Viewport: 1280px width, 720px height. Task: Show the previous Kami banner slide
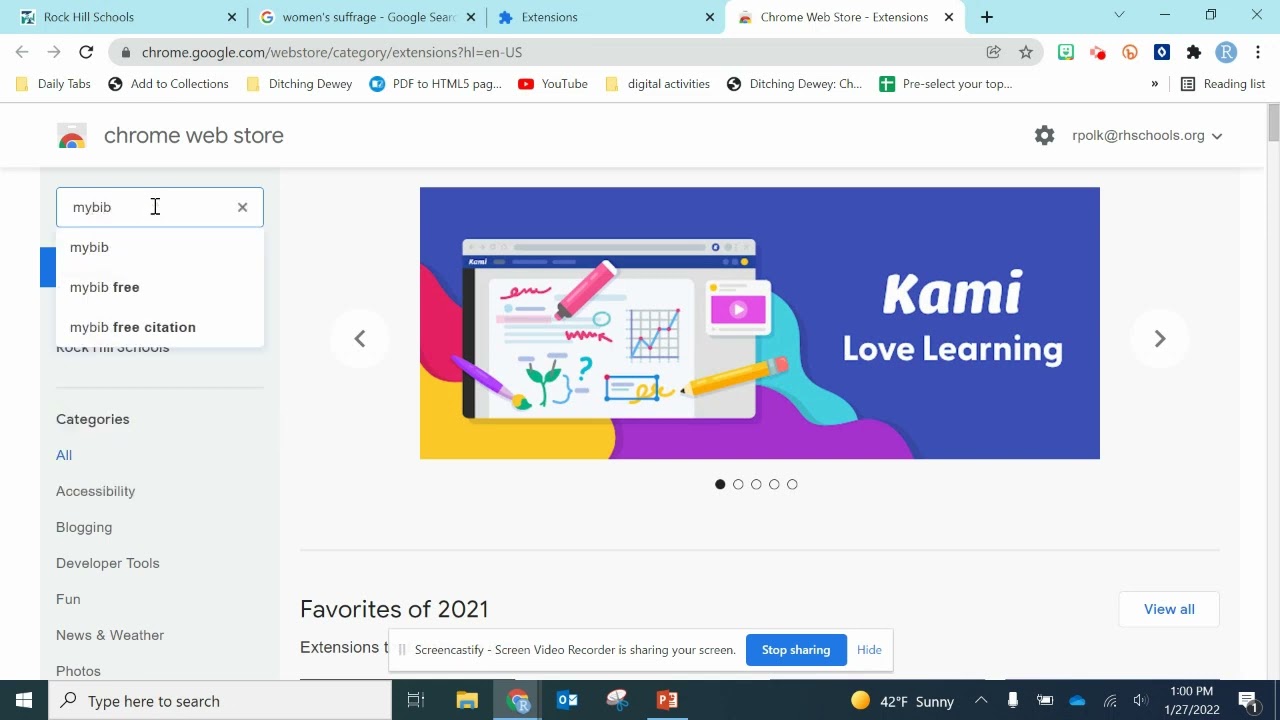(360, 339)
